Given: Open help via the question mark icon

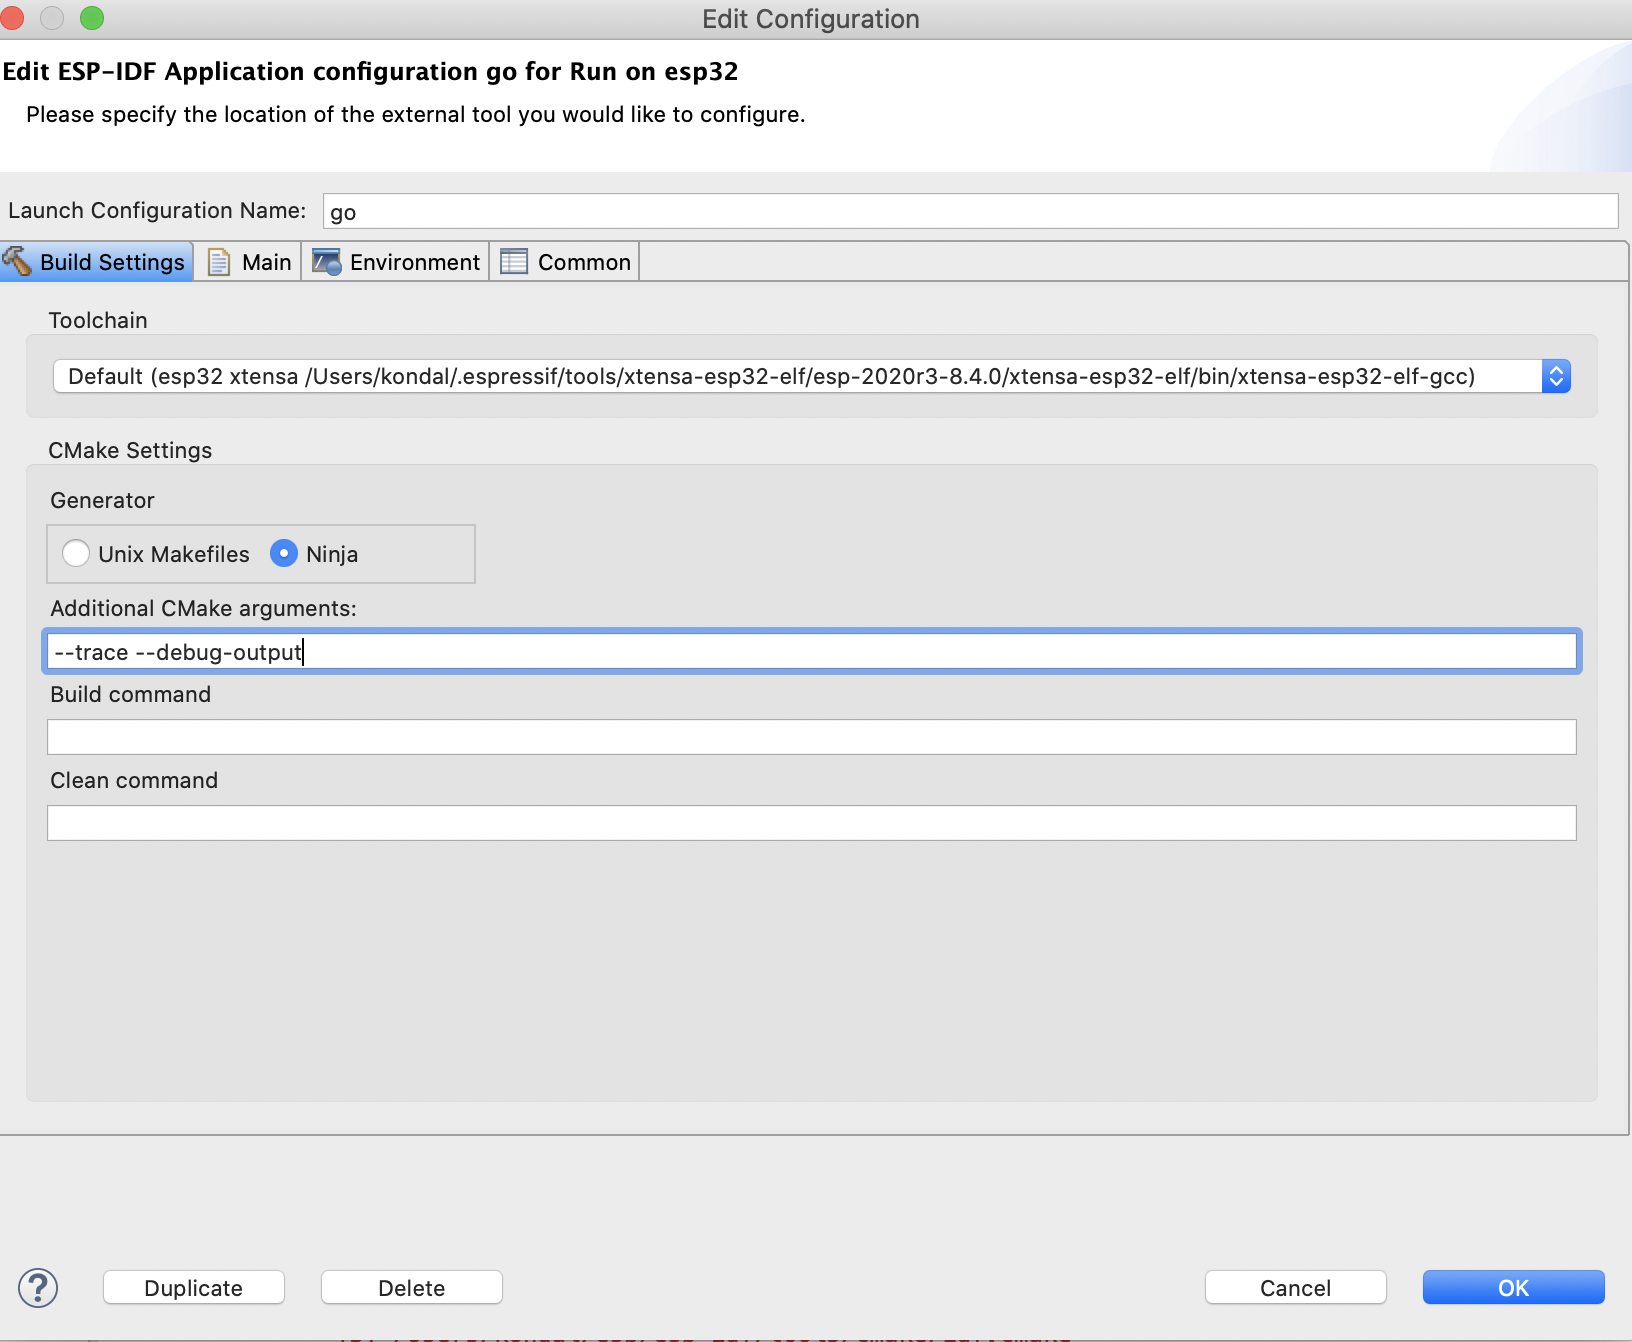Looking at the screenshot, I should coord(37,1288).
